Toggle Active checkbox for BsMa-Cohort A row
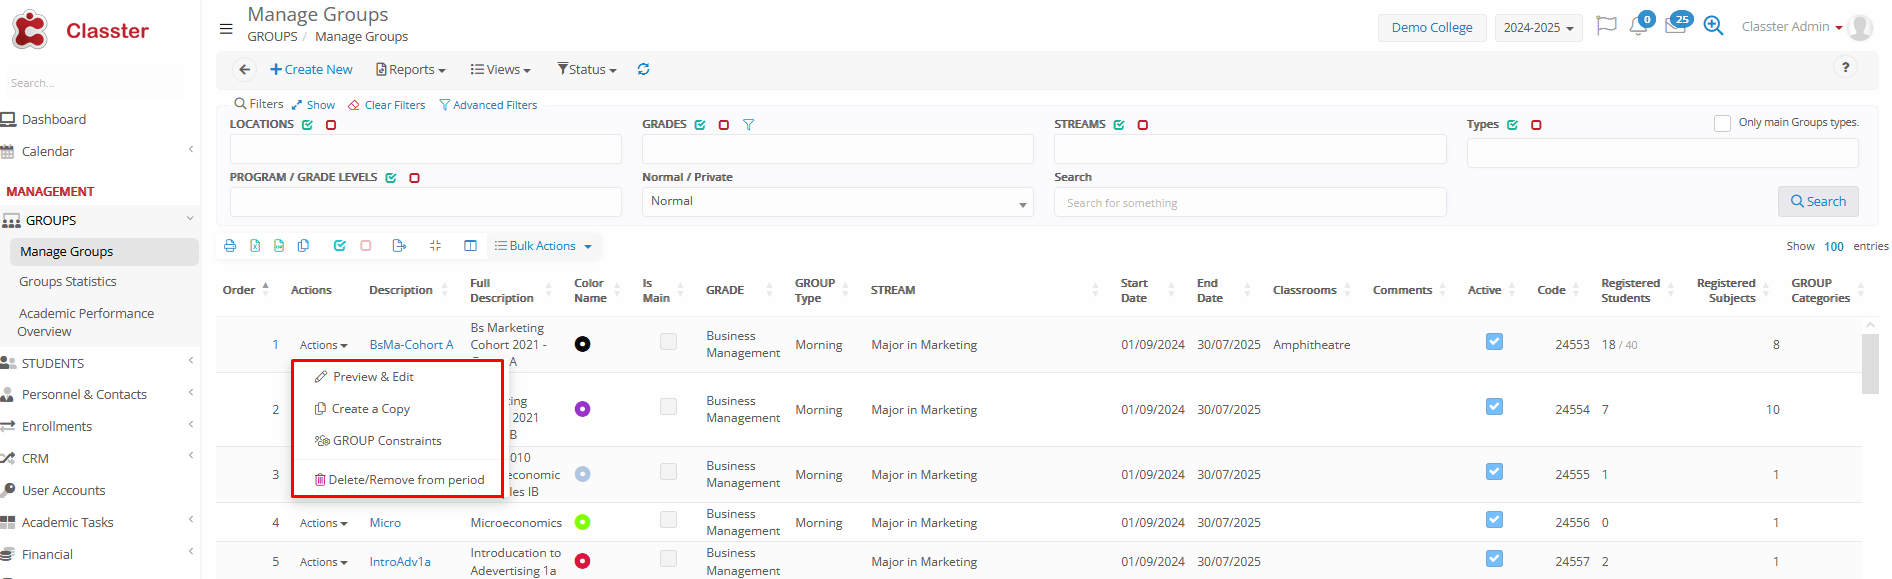 click(x=1494, y=342)
